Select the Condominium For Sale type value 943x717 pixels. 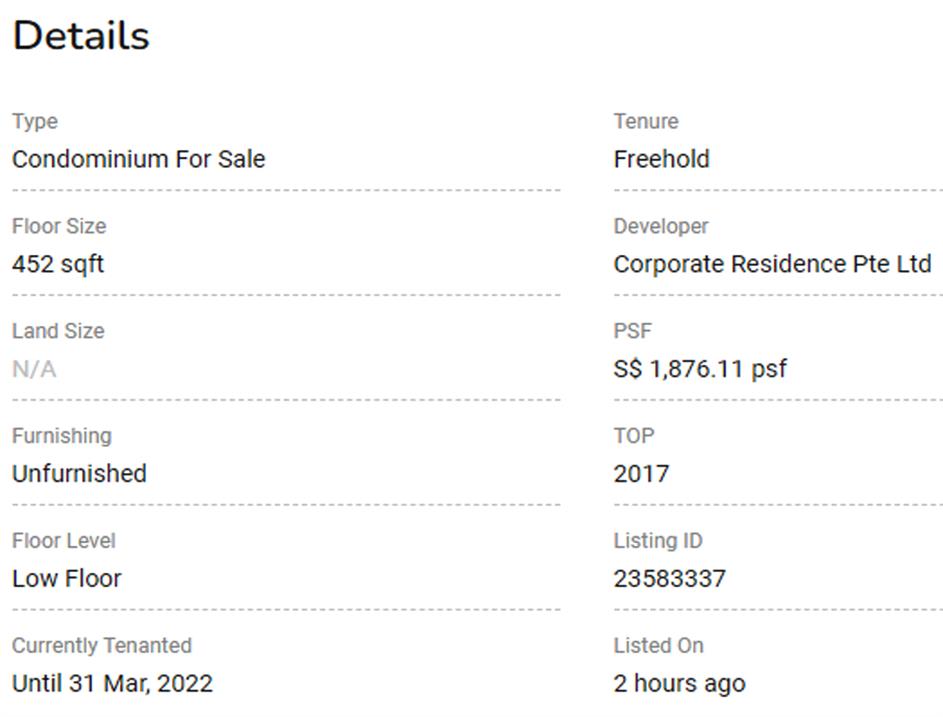pyautogui.click(x=138, y=159)
